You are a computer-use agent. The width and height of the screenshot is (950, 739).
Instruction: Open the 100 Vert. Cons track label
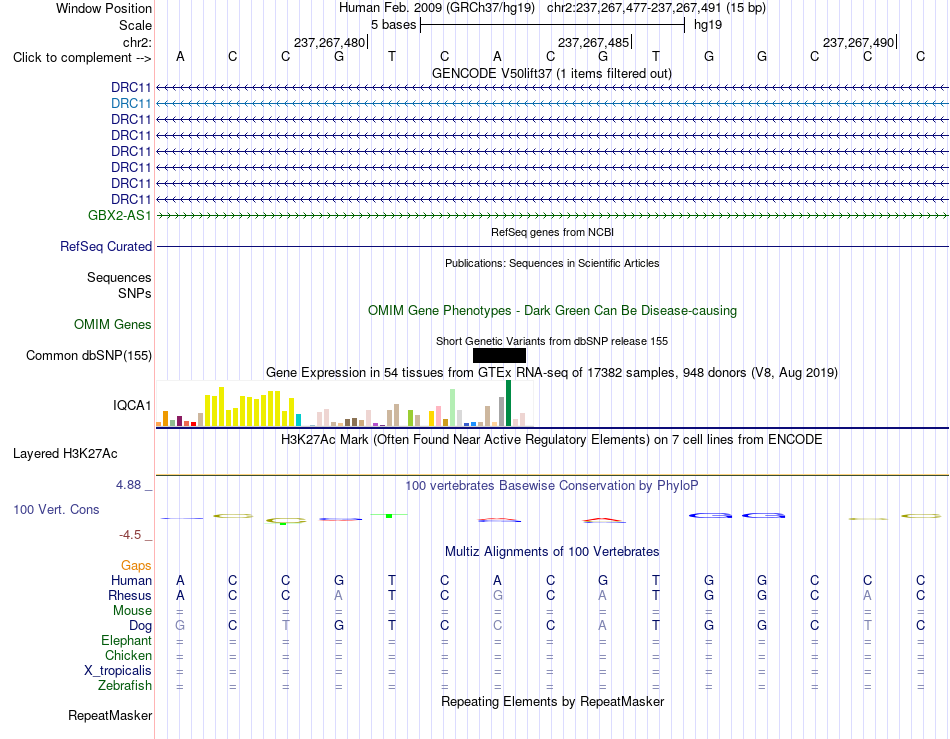[56, 509]
